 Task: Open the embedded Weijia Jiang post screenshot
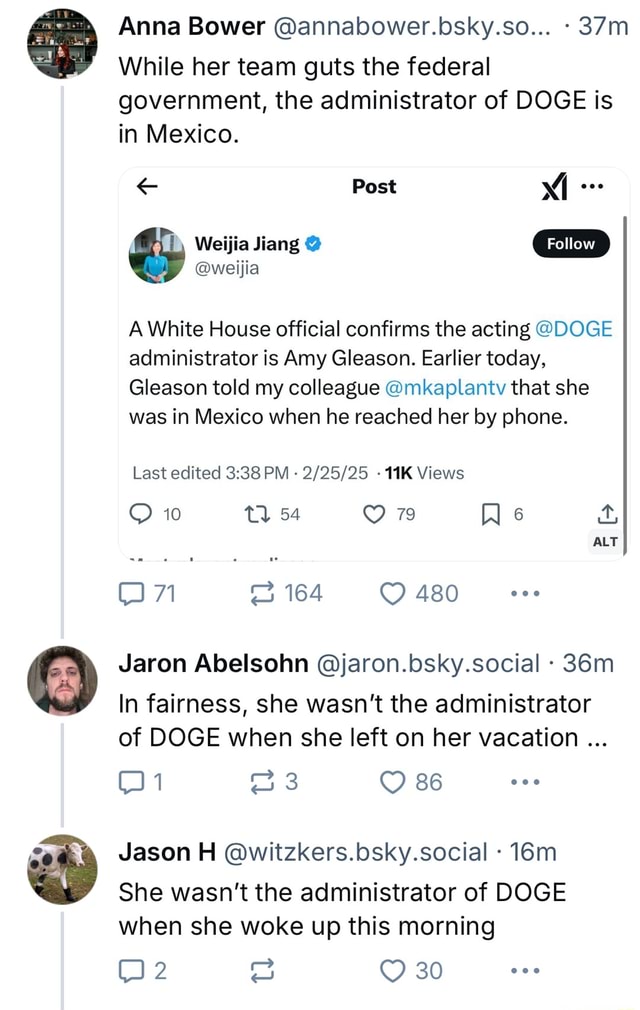pyautogui.click(x=373, y=400)
